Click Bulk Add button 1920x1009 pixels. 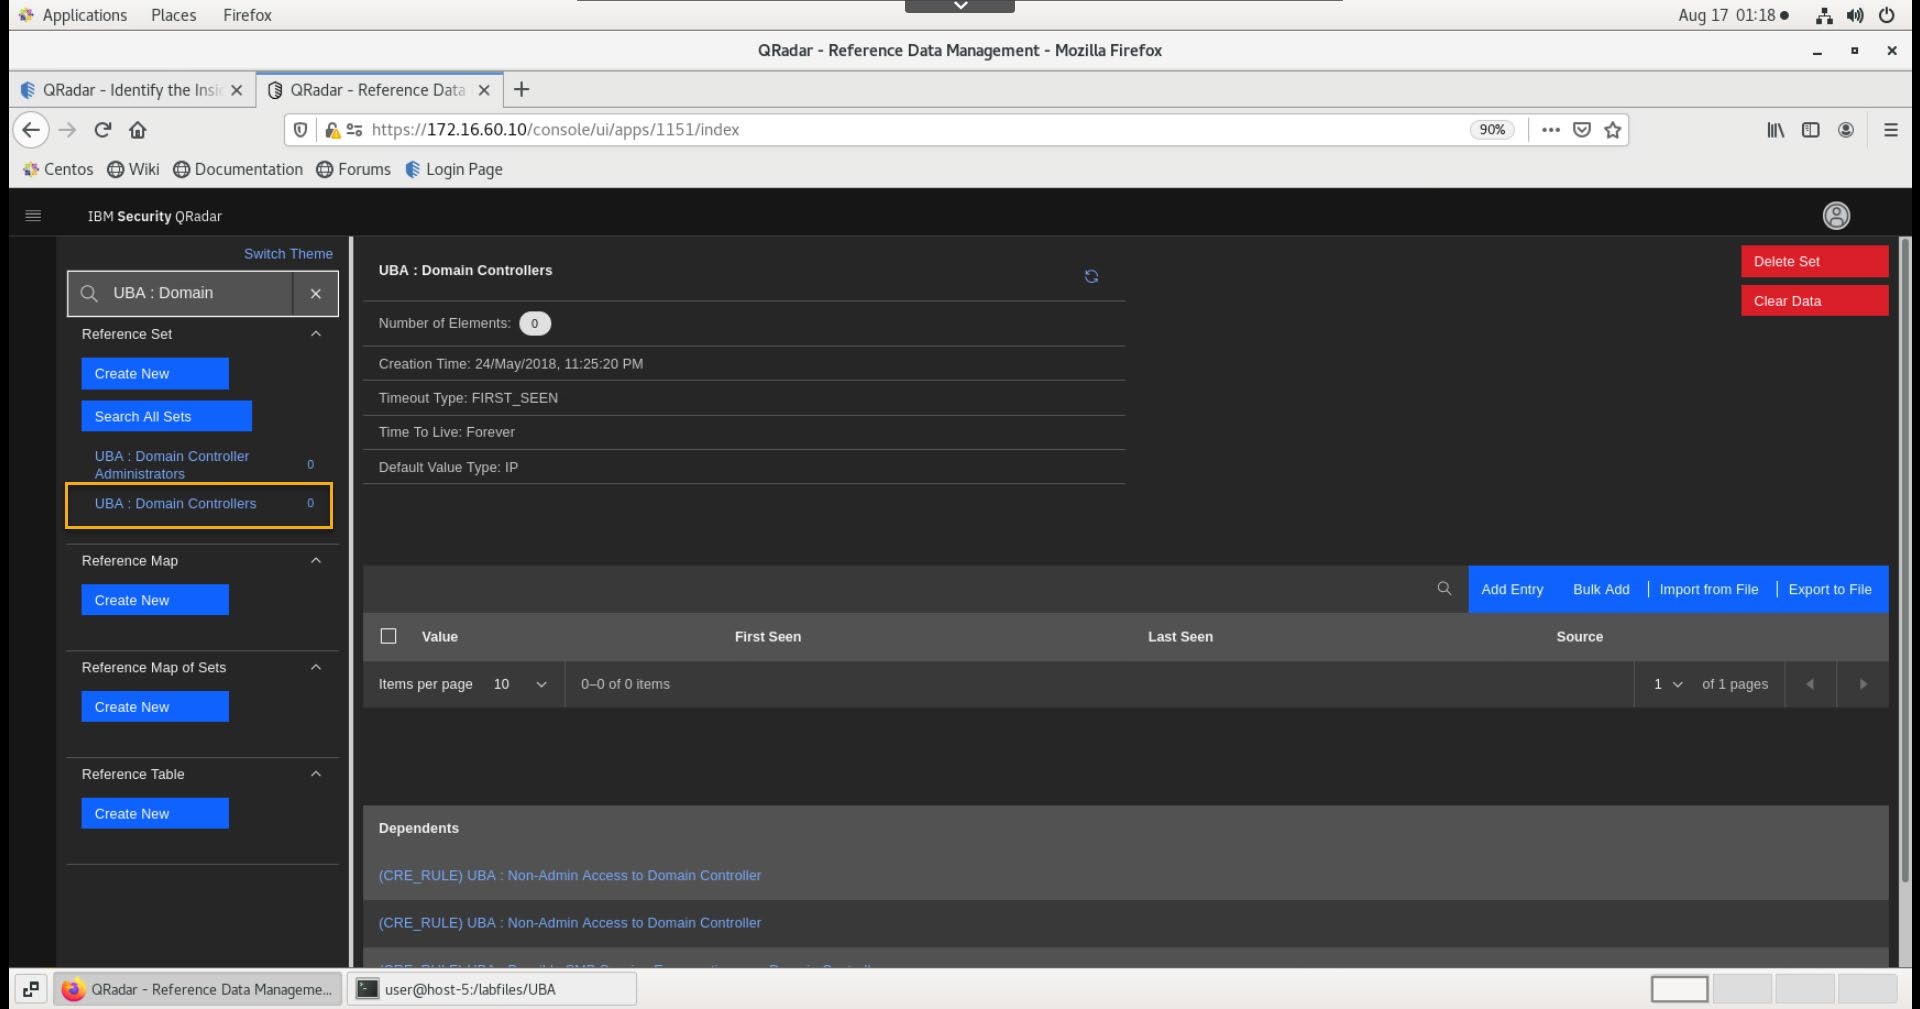[x=1601, y=589]
